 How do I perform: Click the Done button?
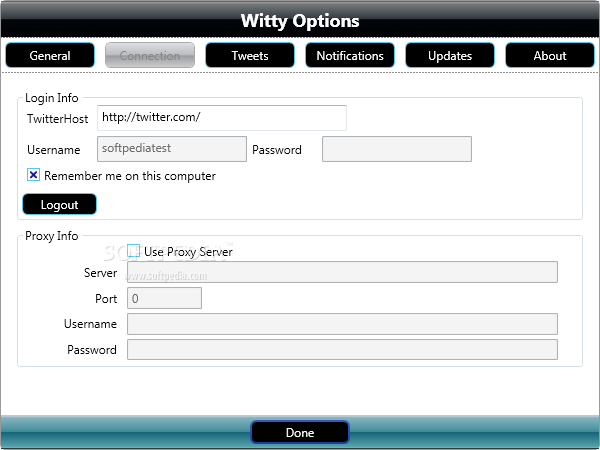(300, 432)
